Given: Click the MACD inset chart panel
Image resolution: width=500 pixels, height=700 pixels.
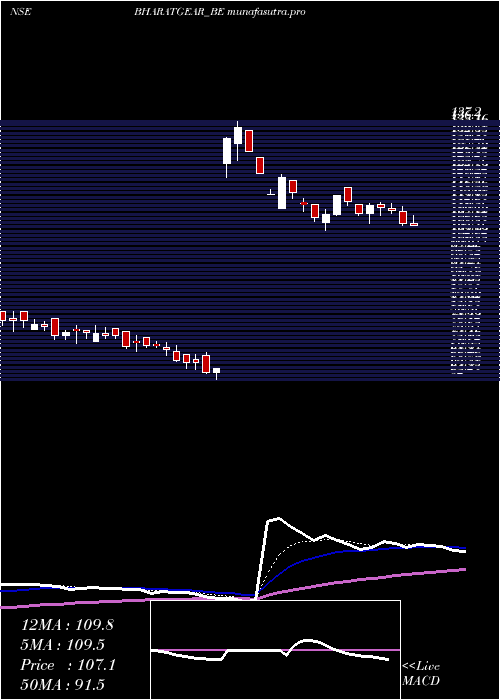Looking at the screenshot, I should (x=275, y=650).
